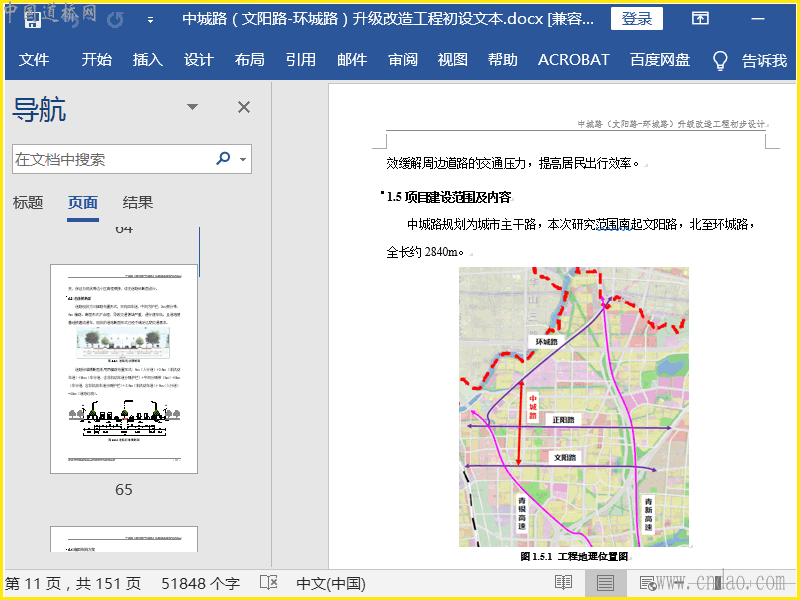The image size is (800, 600).
Task: Close the navigation pane
Action: (x=243, y=107)
